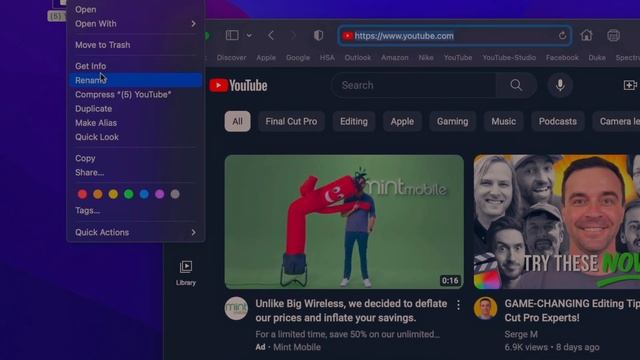This screenshot has width=640, height=360.
Task: Select the All filter chip
Action: [237, 121]
